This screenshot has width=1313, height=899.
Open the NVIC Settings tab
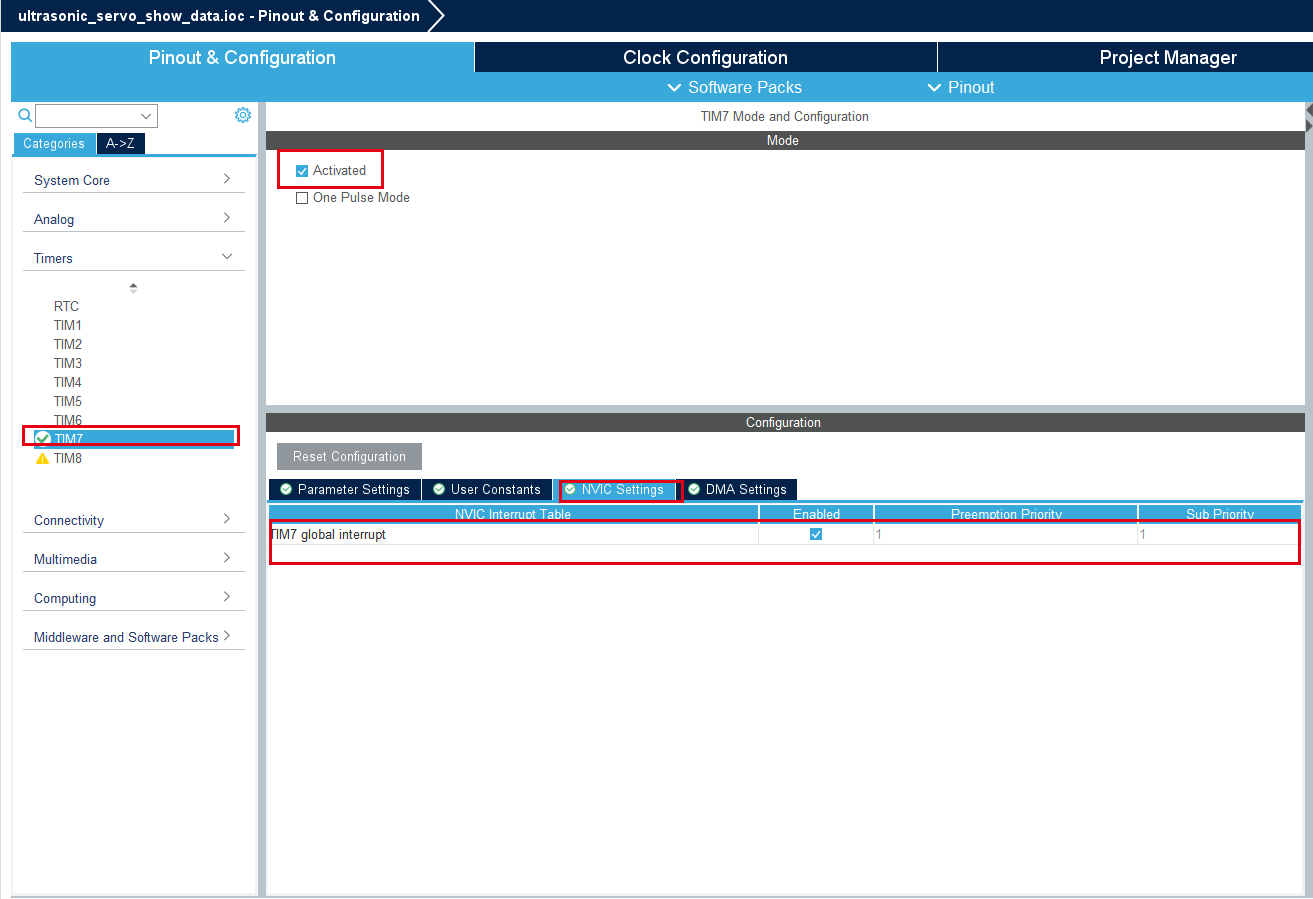614,489
